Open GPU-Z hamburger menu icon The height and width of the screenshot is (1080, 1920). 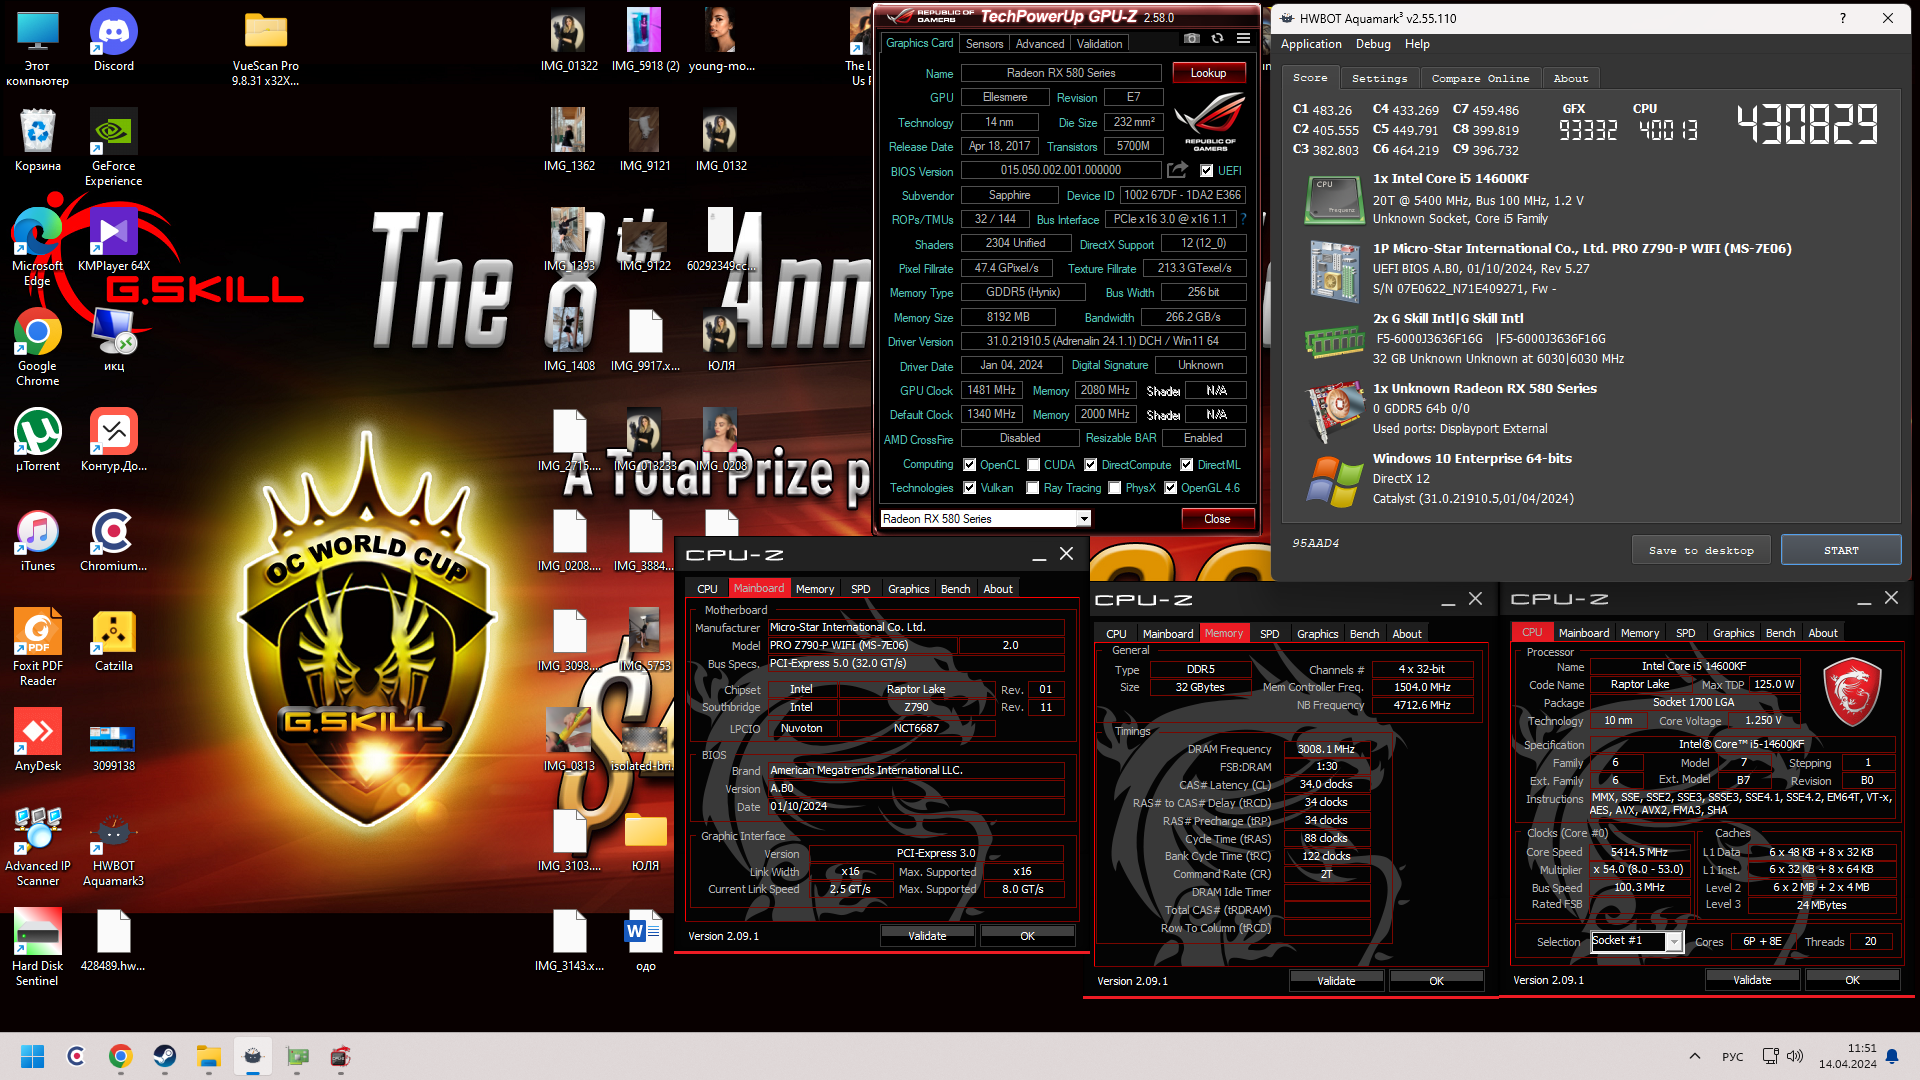(1243, 38)
